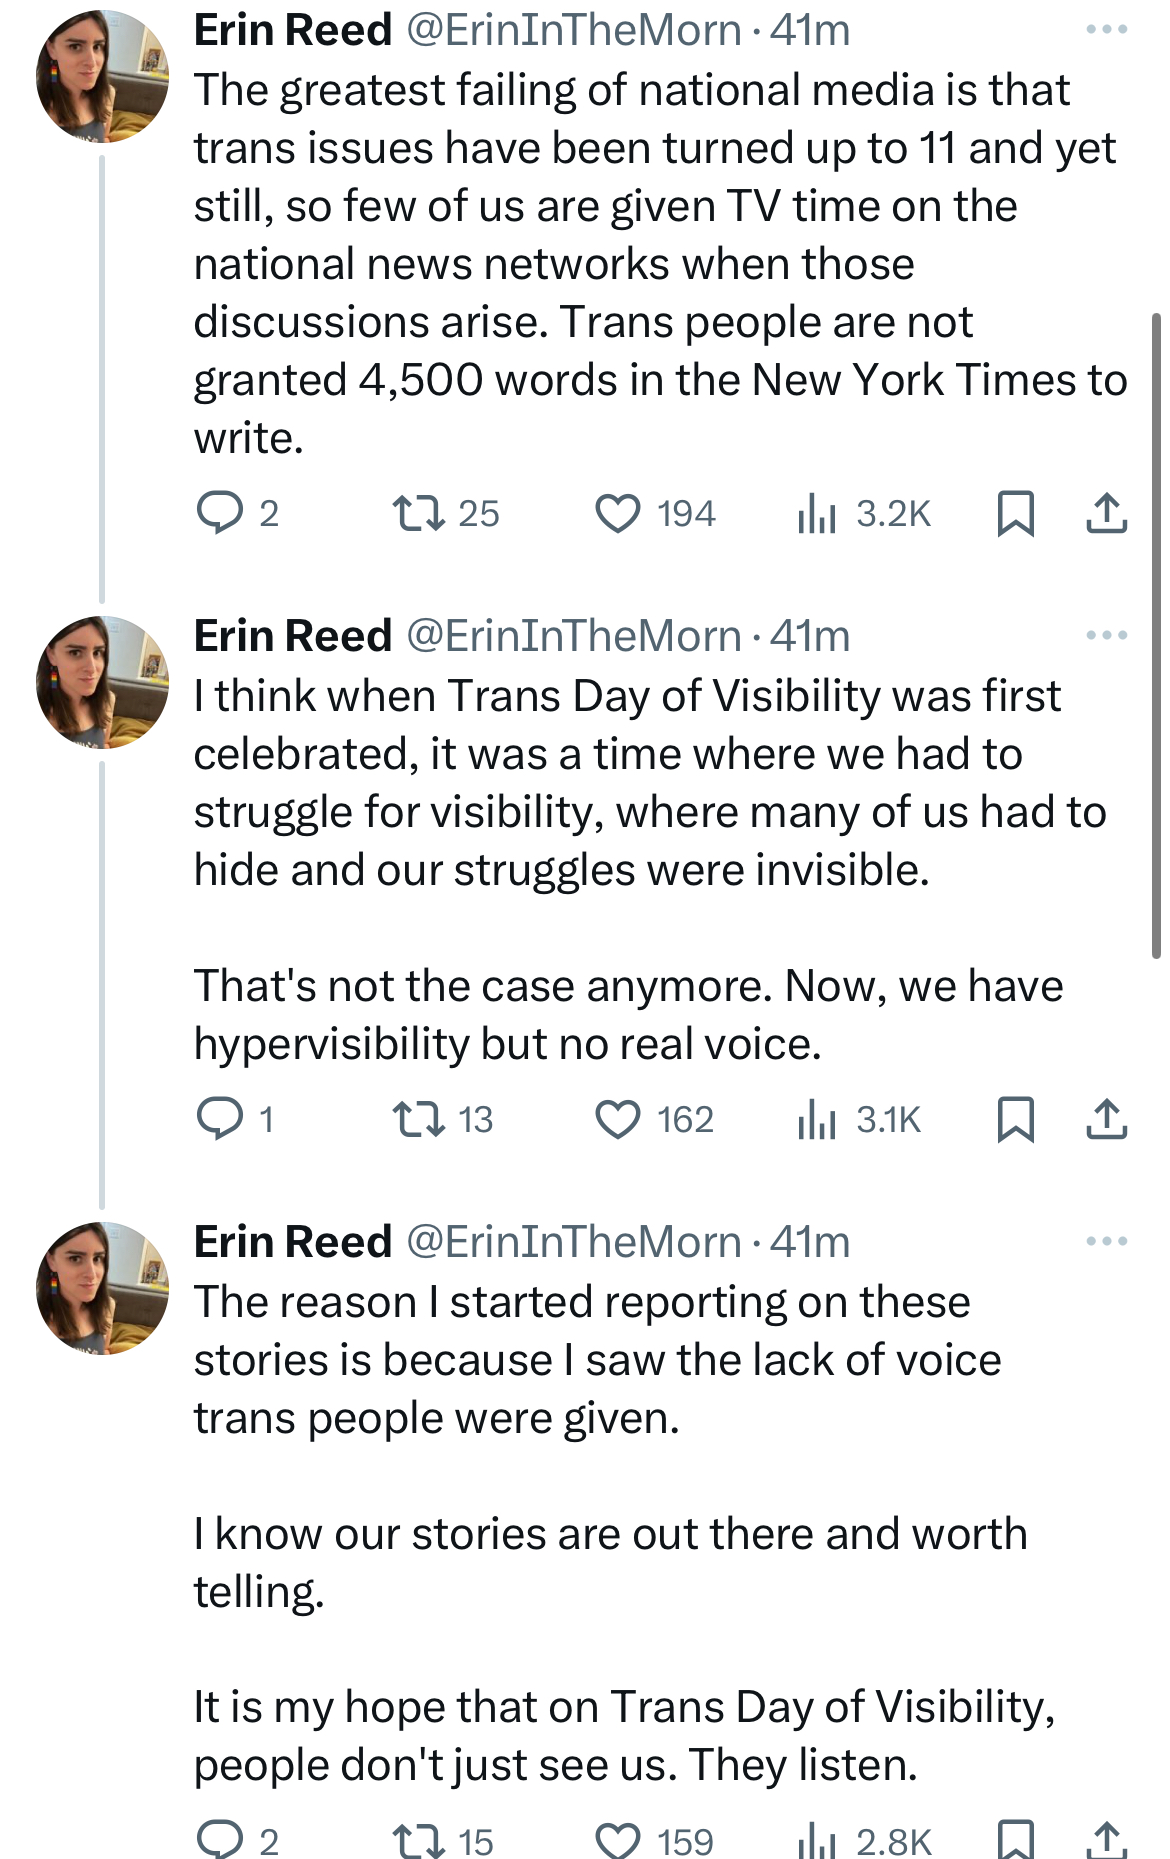Like the tweet with 162 likes
This screenshot has height=1859, width=1170.
(x=618, y=1119)
